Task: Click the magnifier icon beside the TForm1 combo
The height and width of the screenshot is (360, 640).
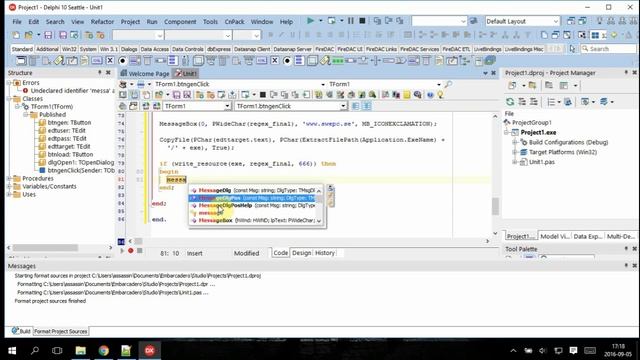Action: click(x=448, y=84)
